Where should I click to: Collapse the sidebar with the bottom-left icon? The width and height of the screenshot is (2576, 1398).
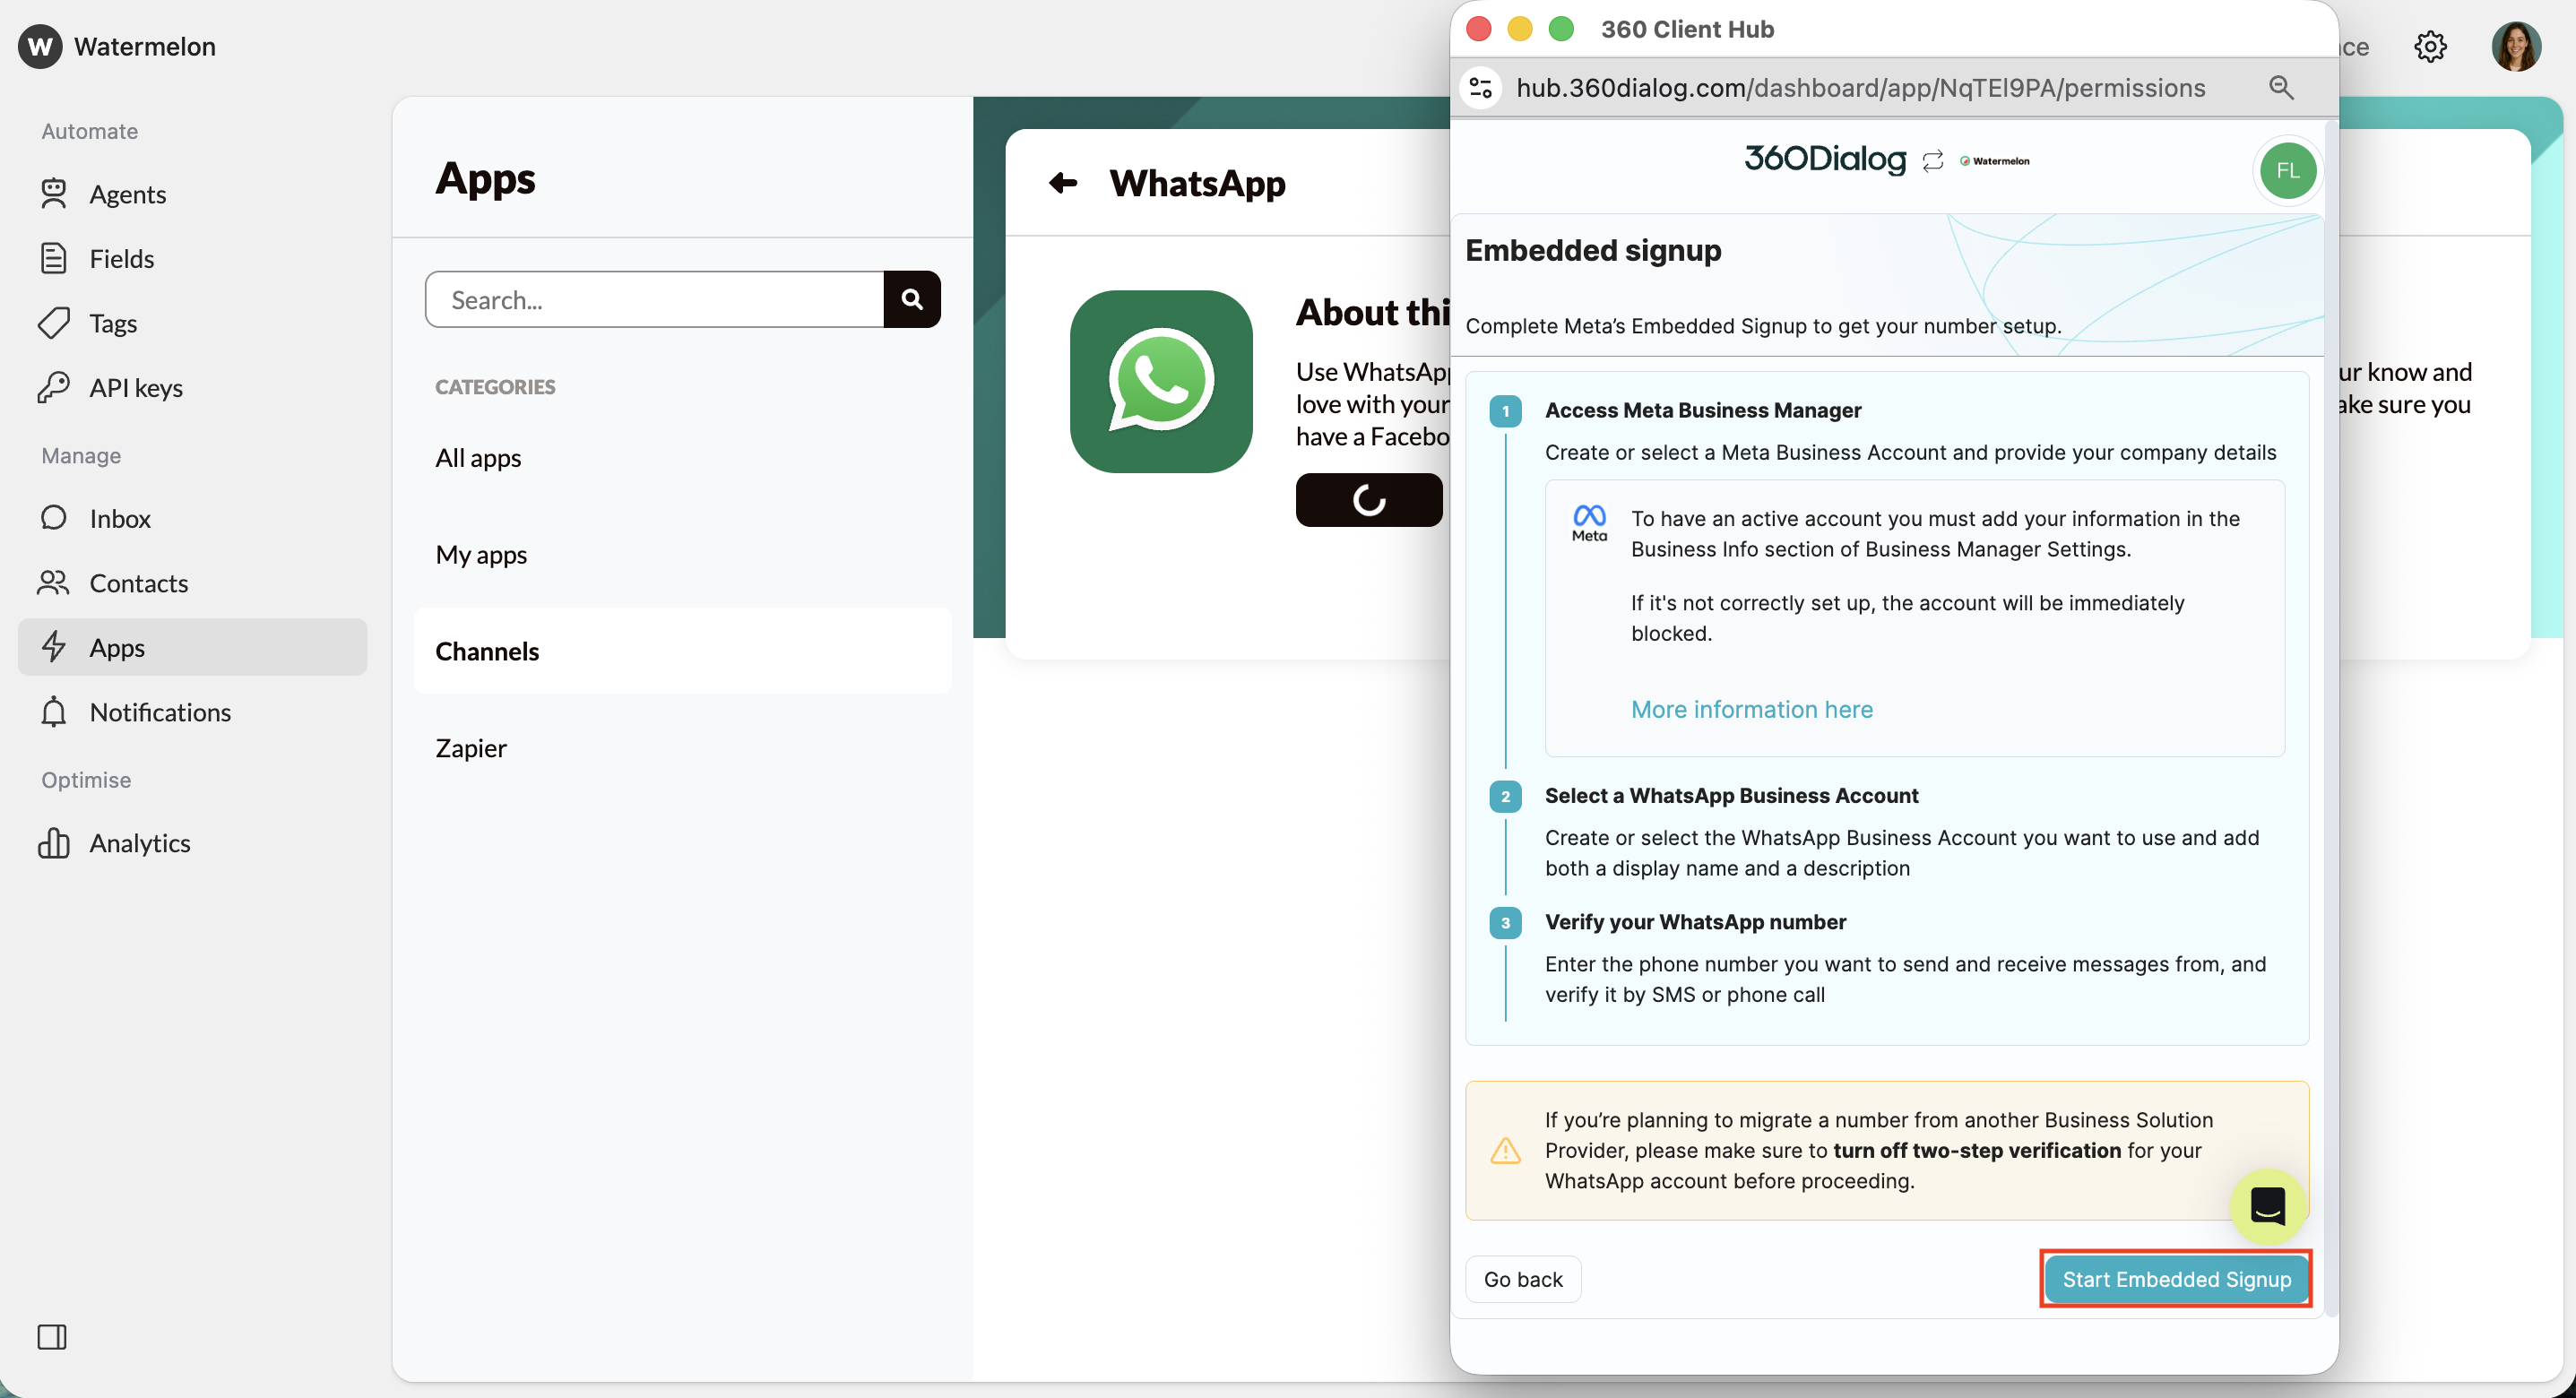coord(52,1337)
